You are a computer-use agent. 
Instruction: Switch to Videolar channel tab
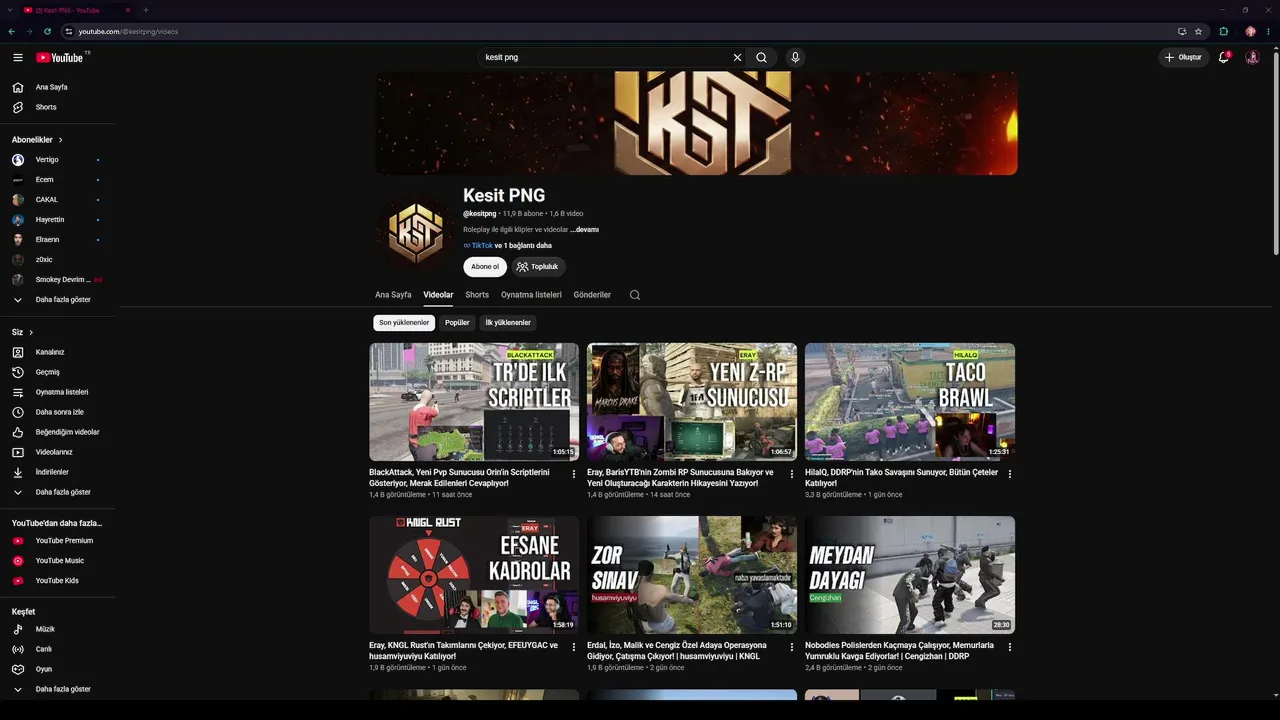pos(438,295)
